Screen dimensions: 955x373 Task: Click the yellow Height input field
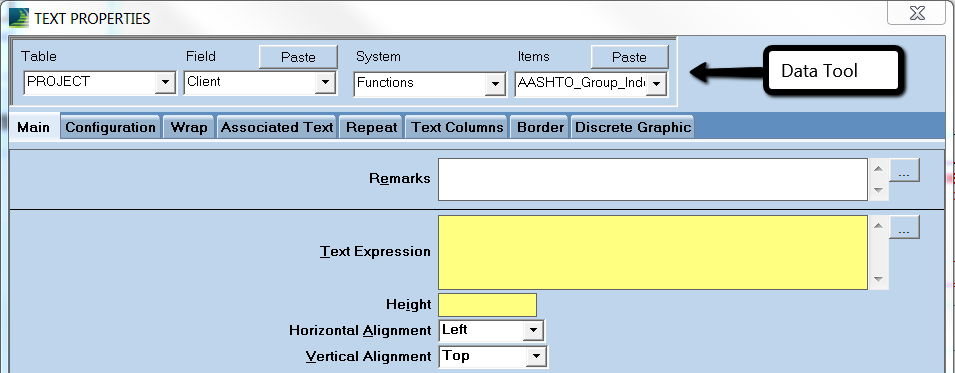click(x=487, y=305)
